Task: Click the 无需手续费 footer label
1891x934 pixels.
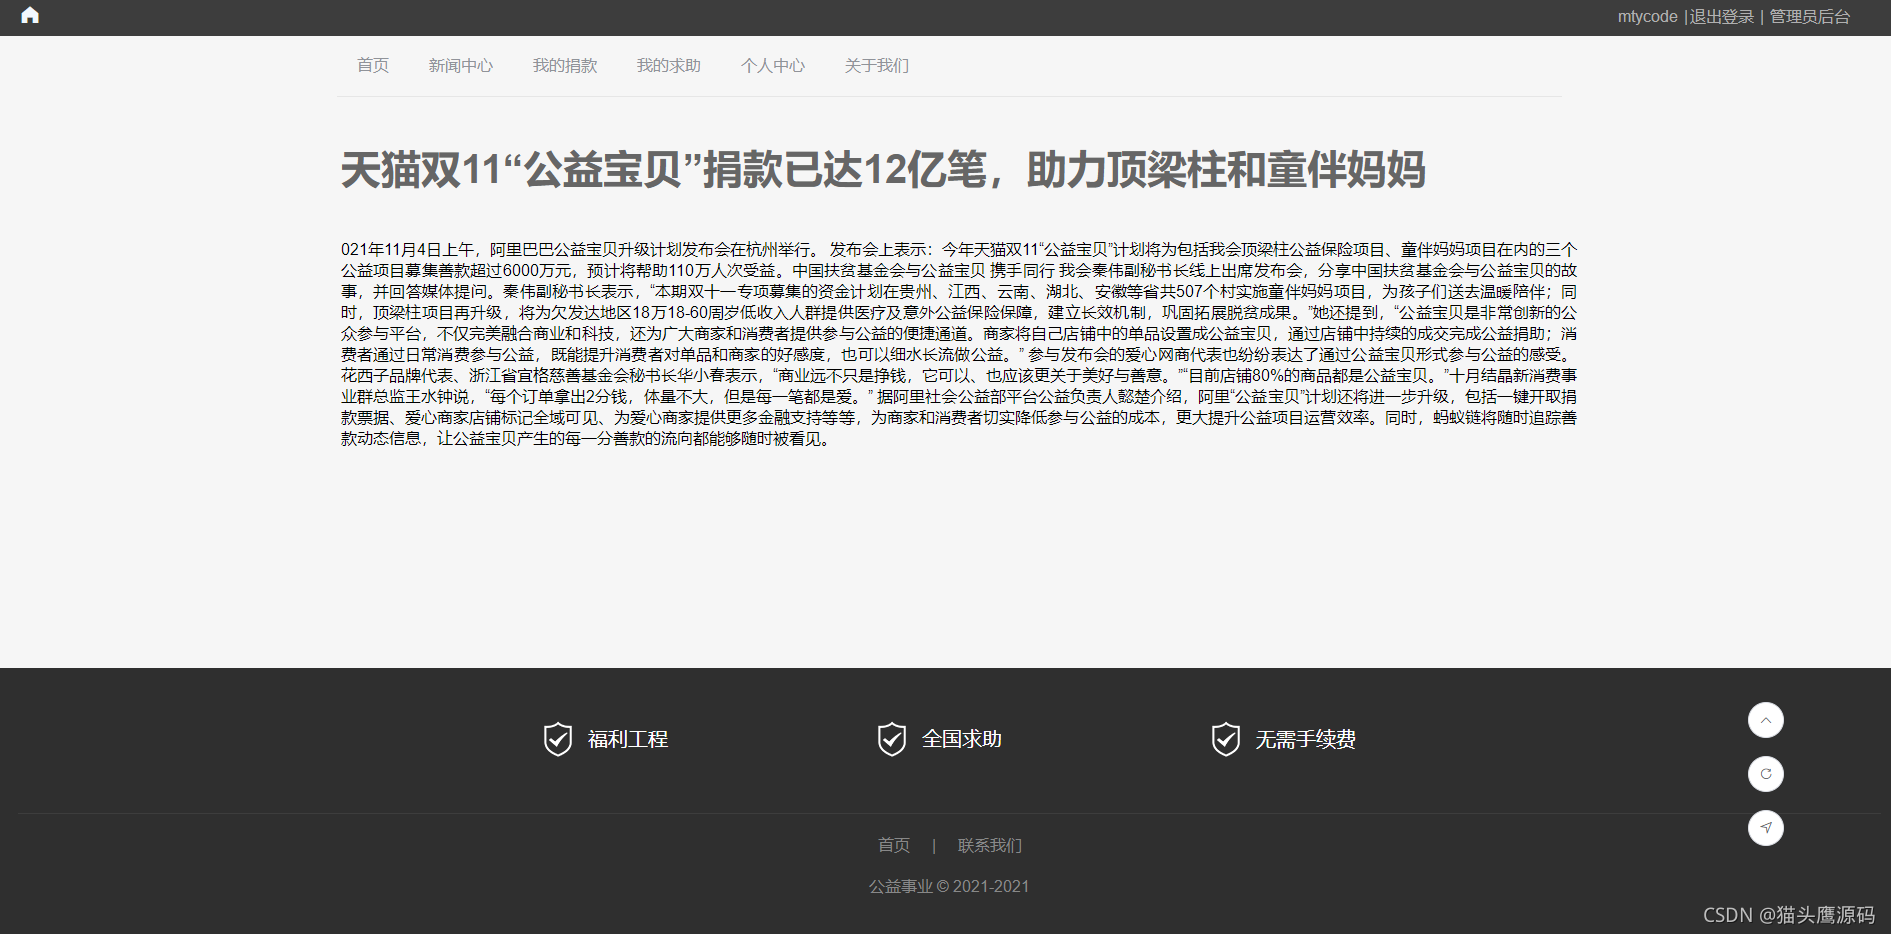Action: (x=1306, y=739)
